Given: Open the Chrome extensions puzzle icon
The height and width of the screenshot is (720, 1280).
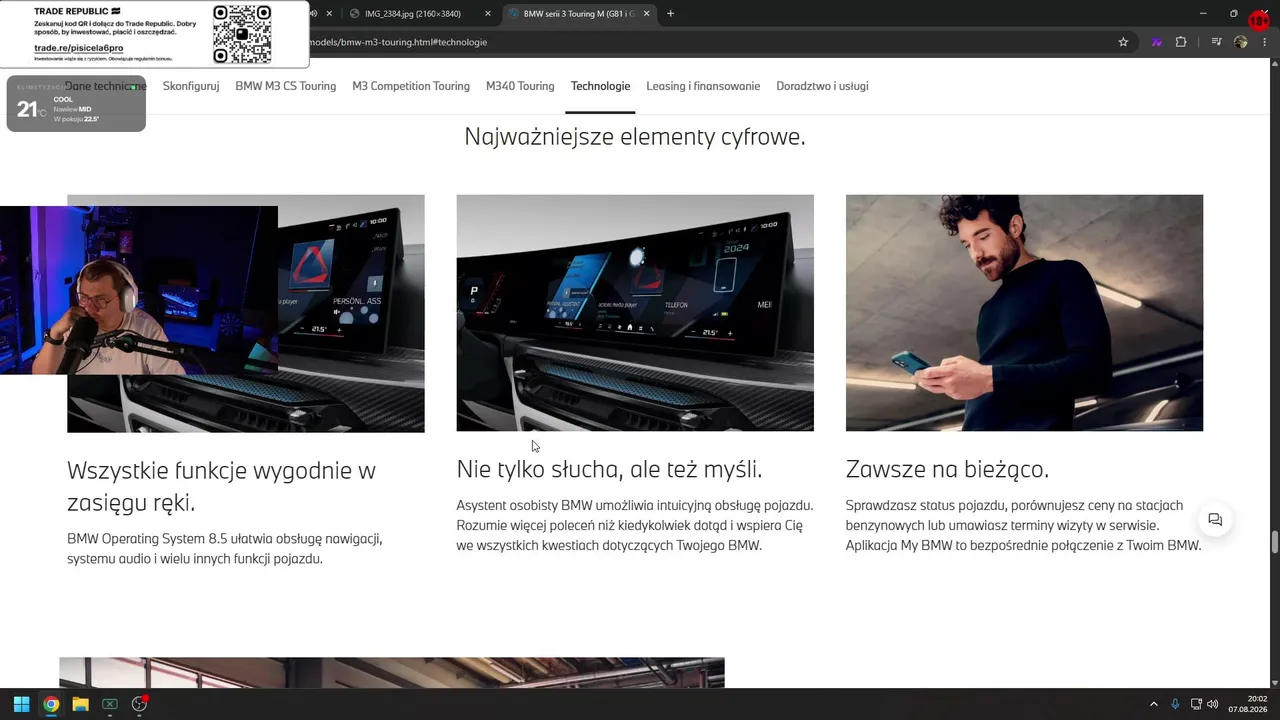Looking at the screenshot, I should point(1181,42).
